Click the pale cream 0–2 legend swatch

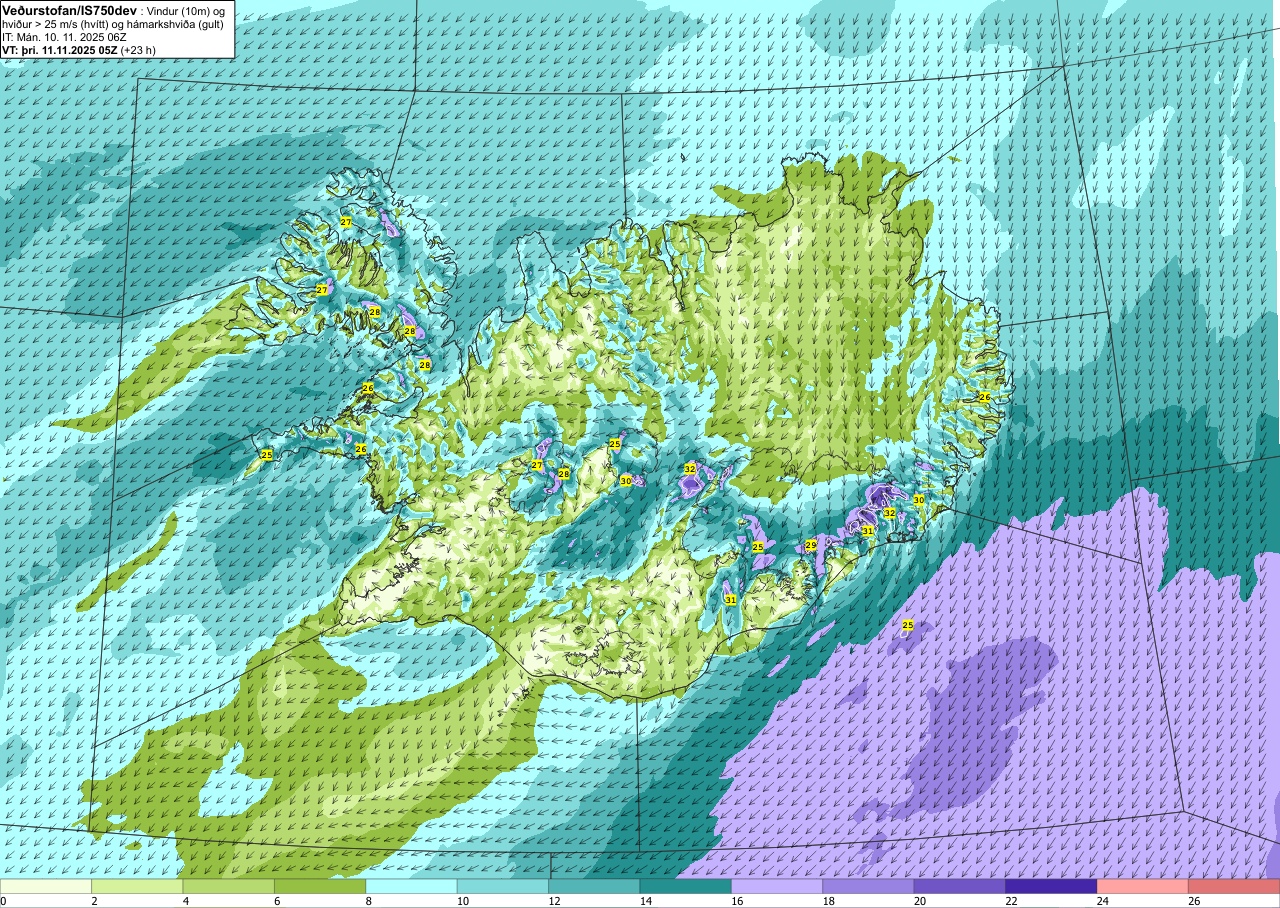coord(46,886)
